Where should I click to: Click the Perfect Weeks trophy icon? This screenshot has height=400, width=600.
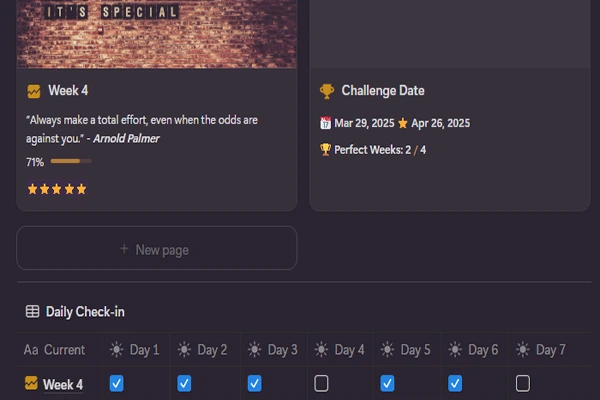[x=325, y=150]
